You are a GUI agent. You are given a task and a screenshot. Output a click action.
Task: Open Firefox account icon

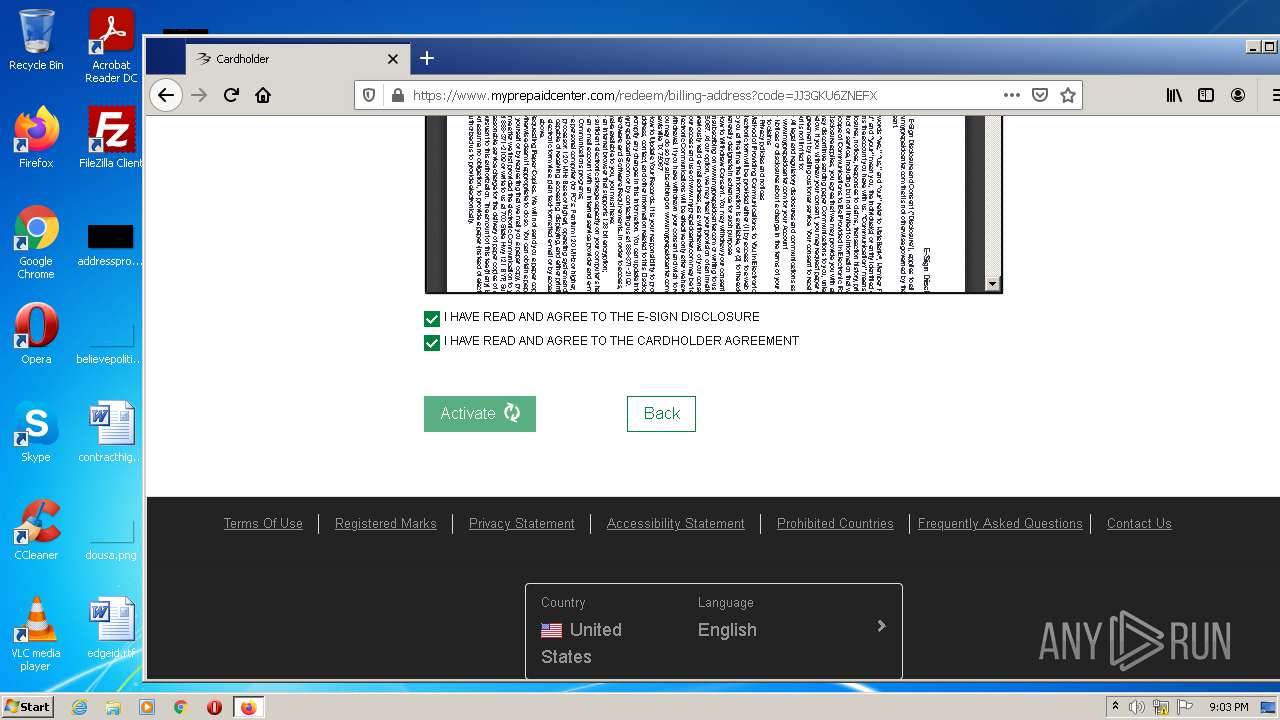[x=1238, y=95]
